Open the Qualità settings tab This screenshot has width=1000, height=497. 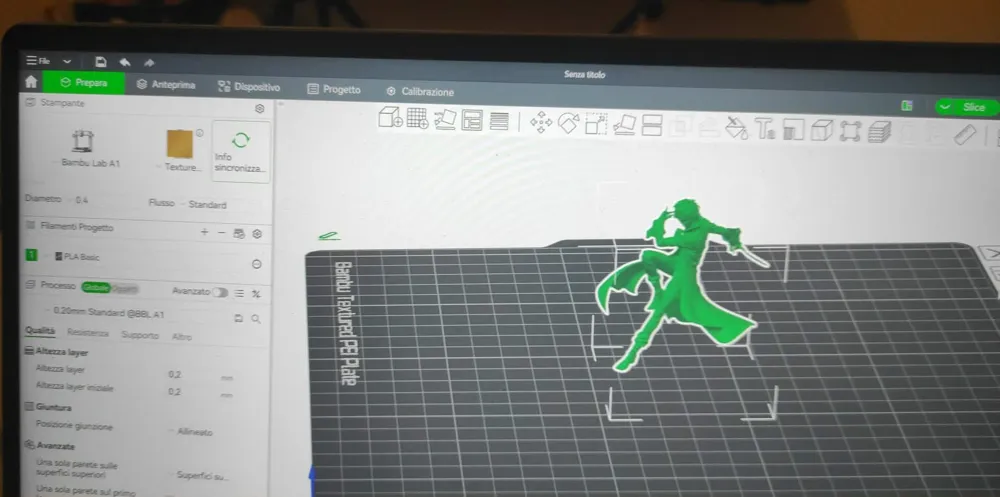pos(40,330)
